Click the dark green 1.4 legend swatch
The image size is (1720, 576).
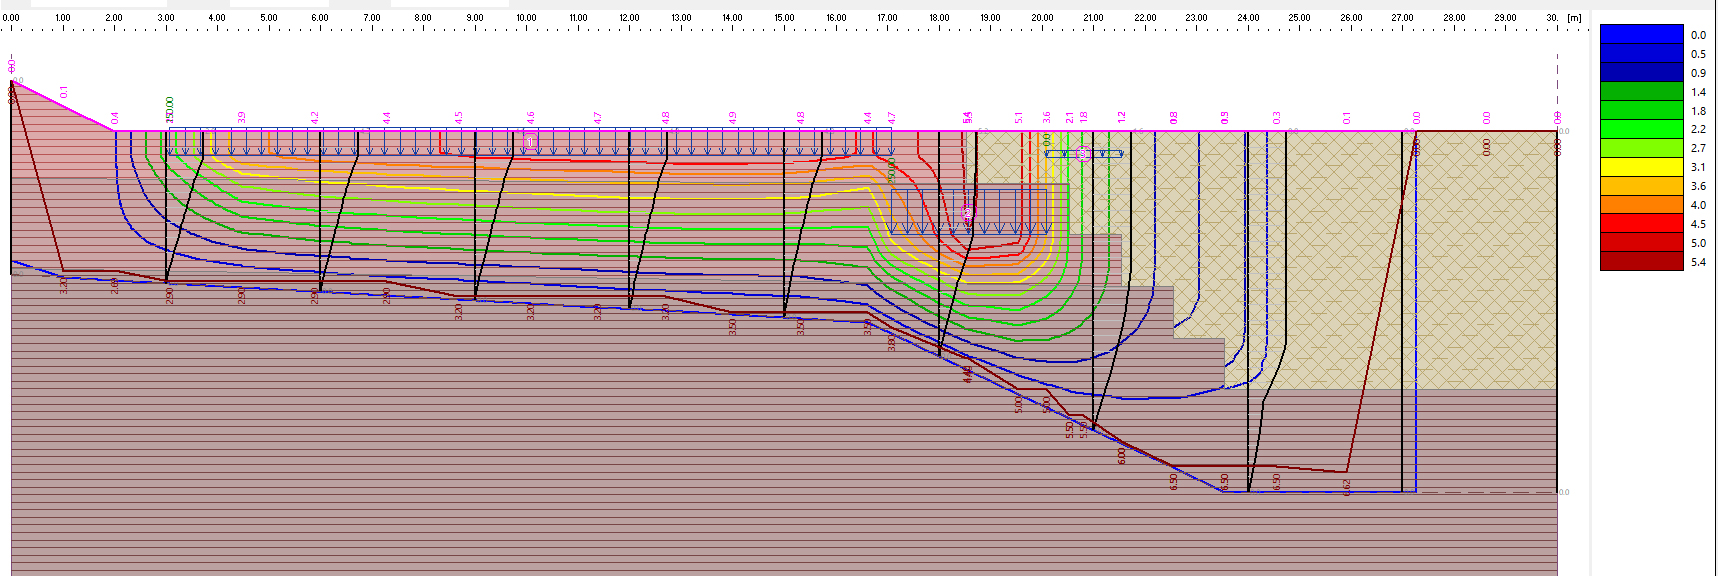pyautogui.click(x=1641, y=91)
